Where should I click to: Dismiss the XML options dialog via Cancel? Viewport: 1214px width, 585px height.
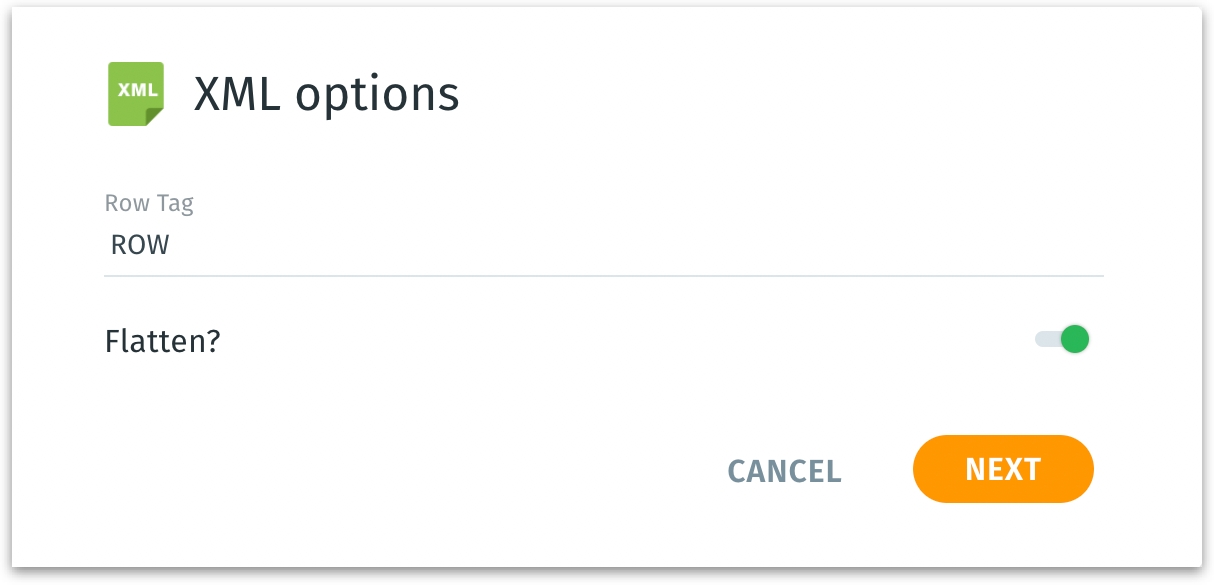coord(784,470)
